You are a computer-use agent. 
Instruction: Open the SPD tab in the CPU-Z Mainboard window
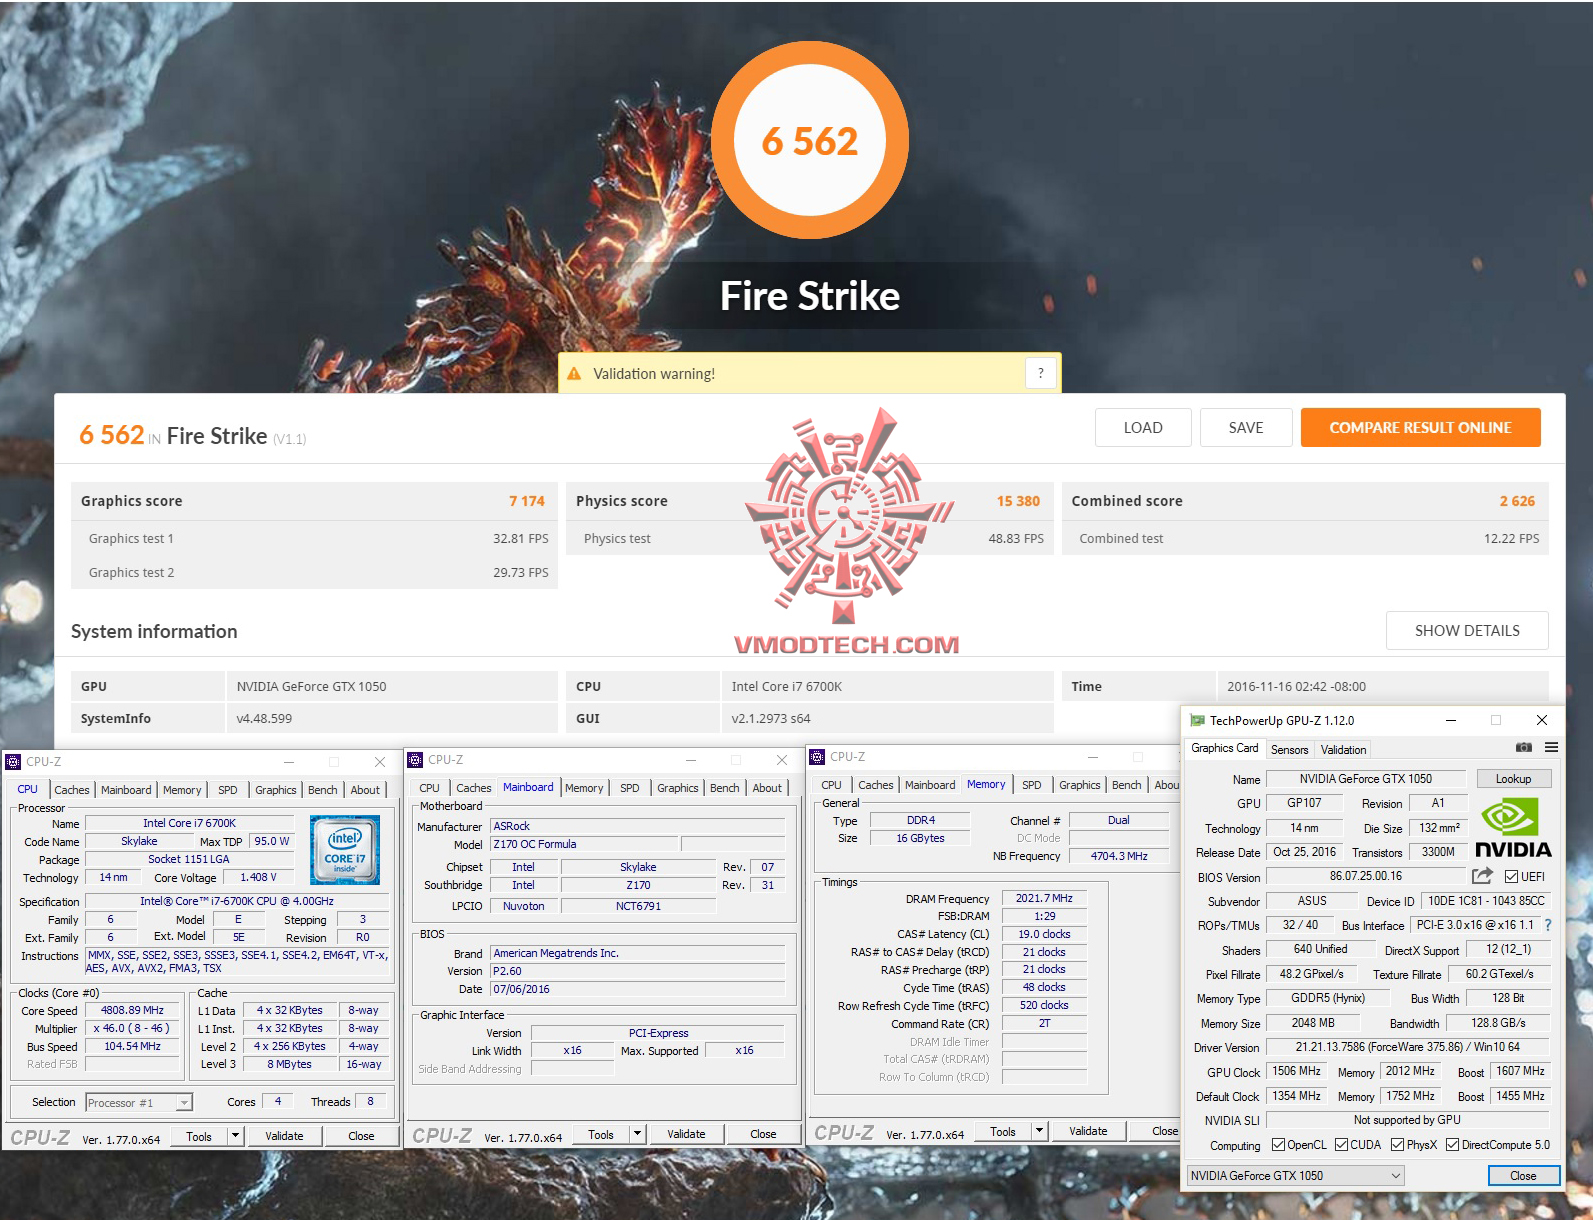point(629,788)
